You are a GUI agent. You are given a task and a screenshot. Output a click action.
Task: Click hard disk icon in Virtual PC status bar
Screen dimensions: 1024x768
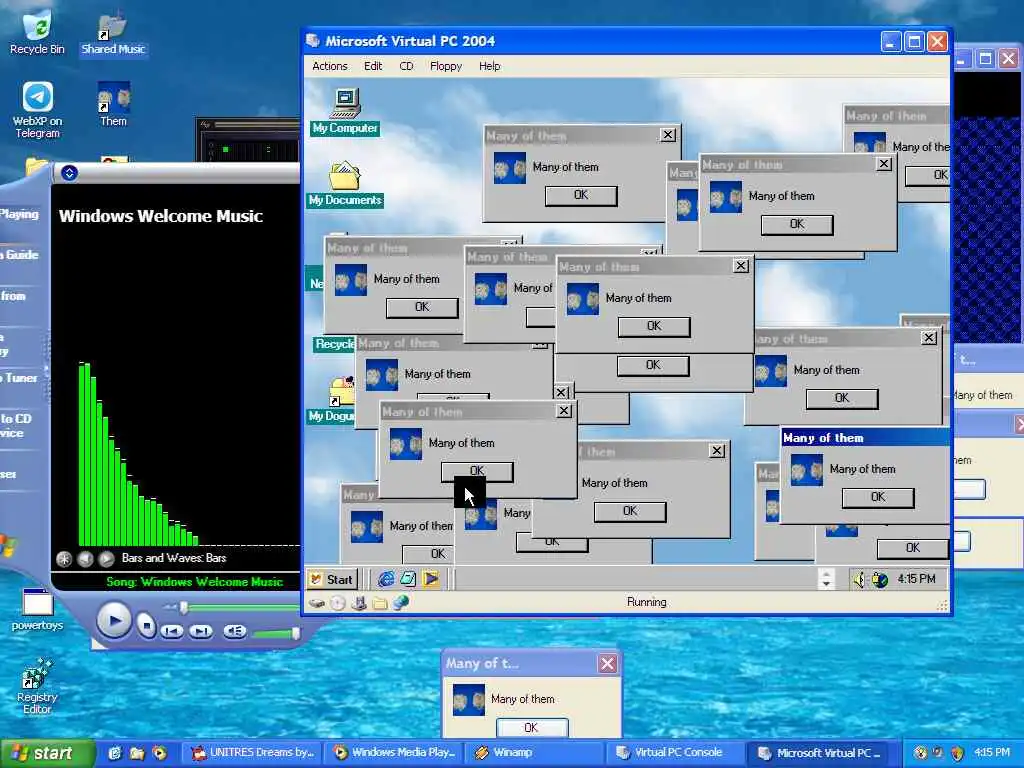coord(317,603)
